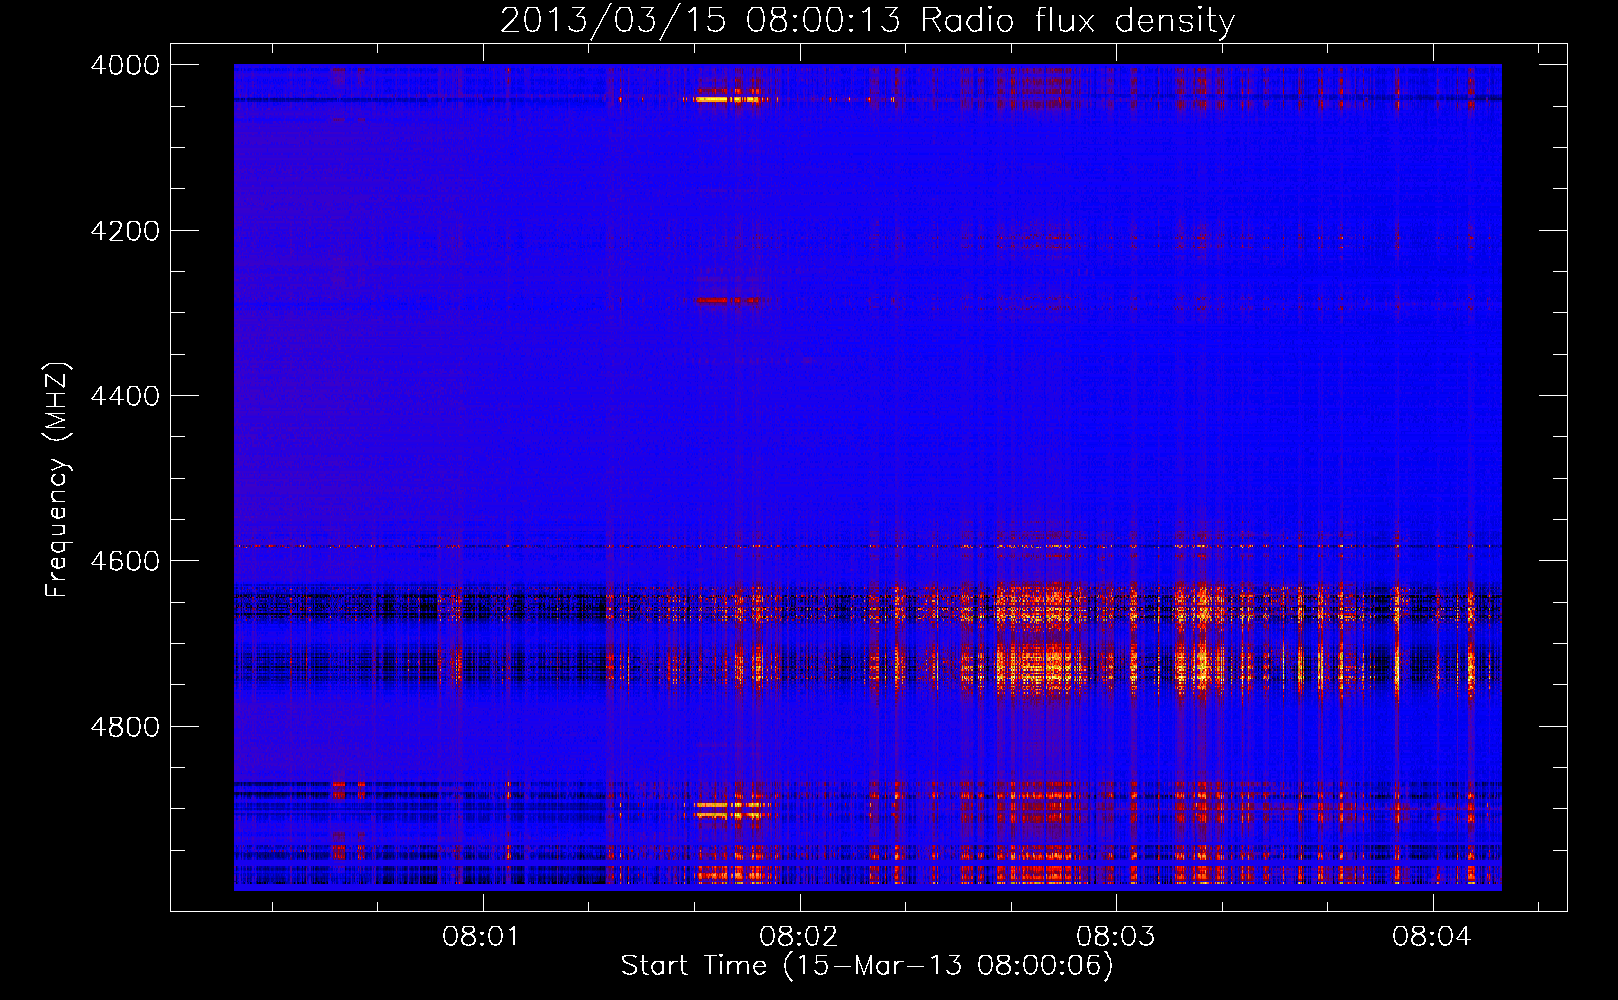
Task: Click the "08:02" time axis label
Action: [x=798, y=937]
